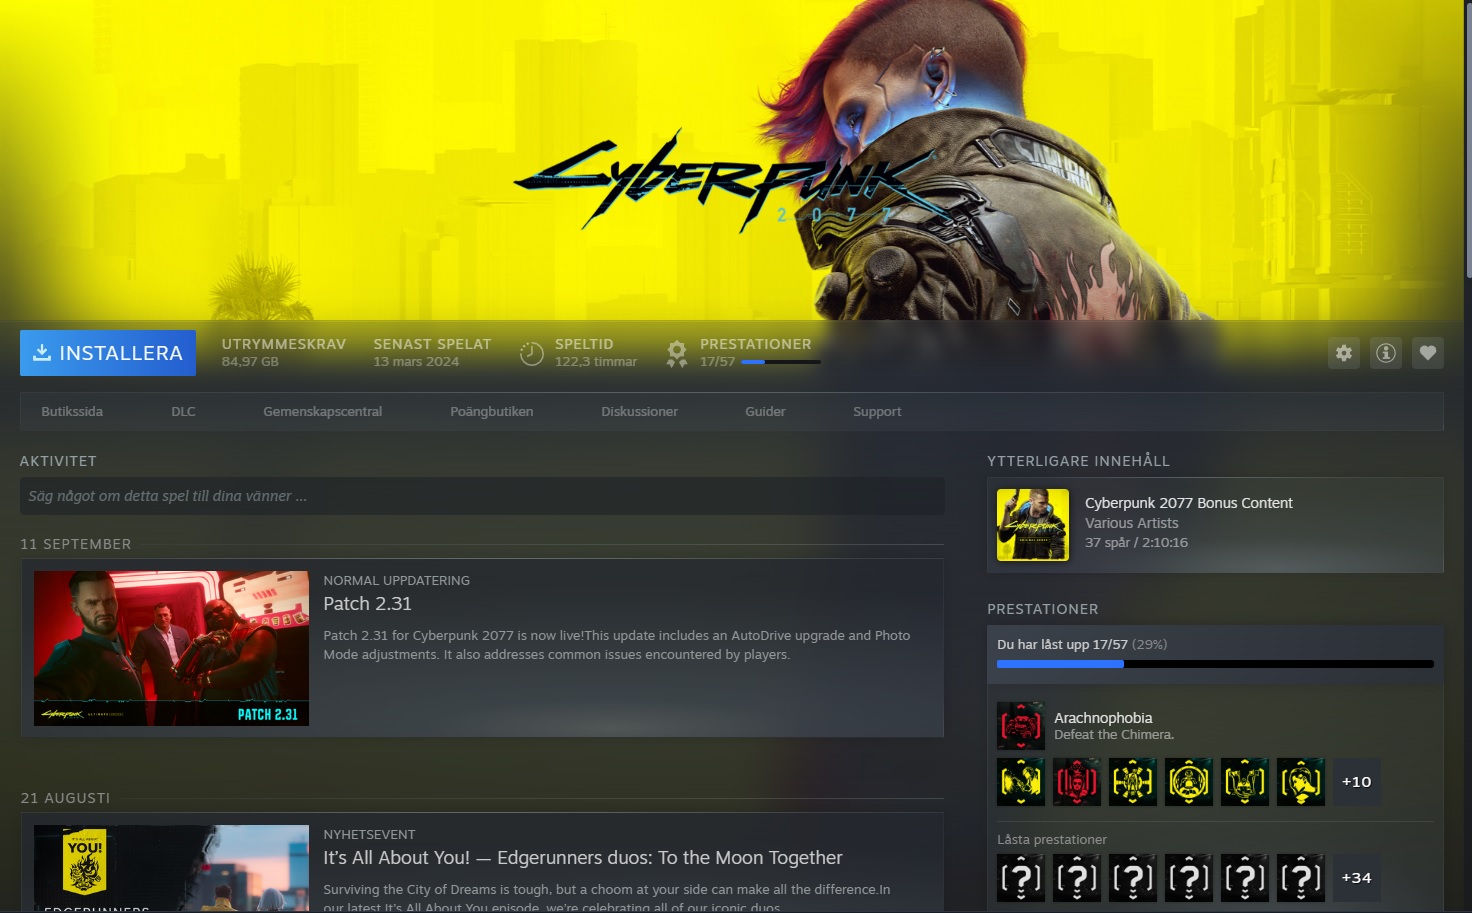This screenshot has height=913, width=1472.
Task: Click the '122,3 timmar' playtime value
Action: 596,362
